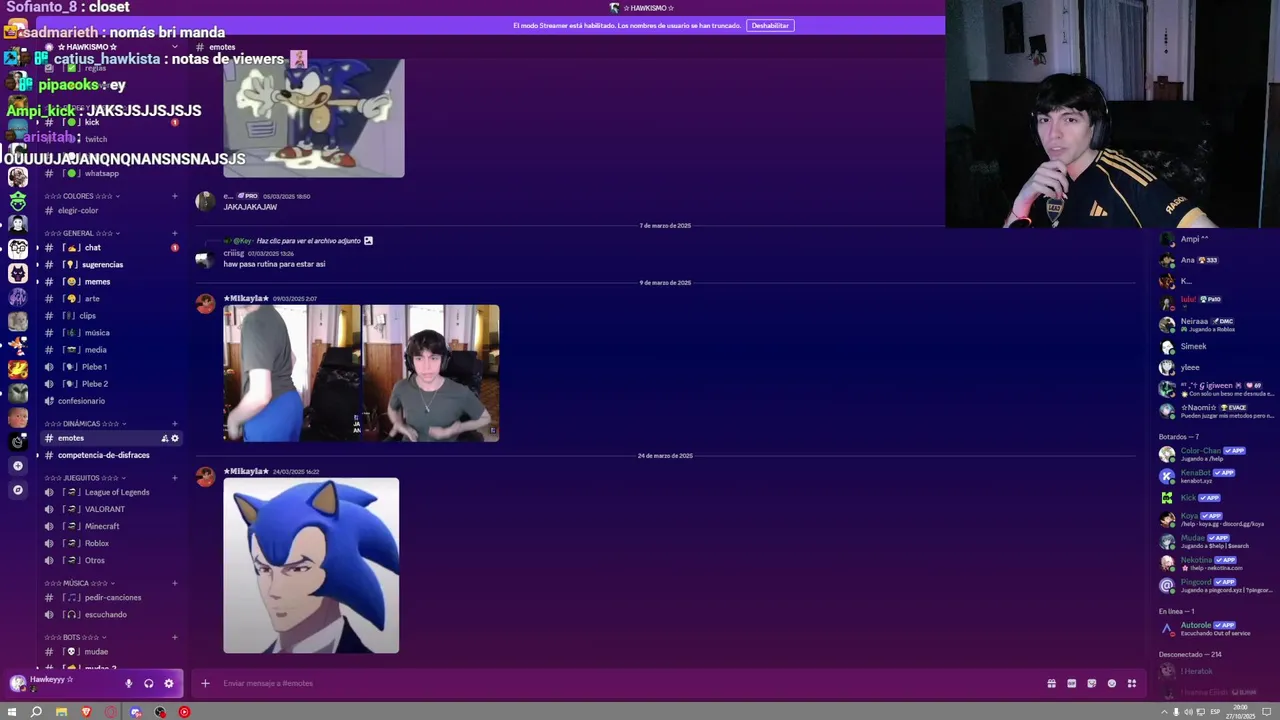Focus the 'Enviar mensaje a #emotes' field
1280x720 pixels.
coord(630,683)
